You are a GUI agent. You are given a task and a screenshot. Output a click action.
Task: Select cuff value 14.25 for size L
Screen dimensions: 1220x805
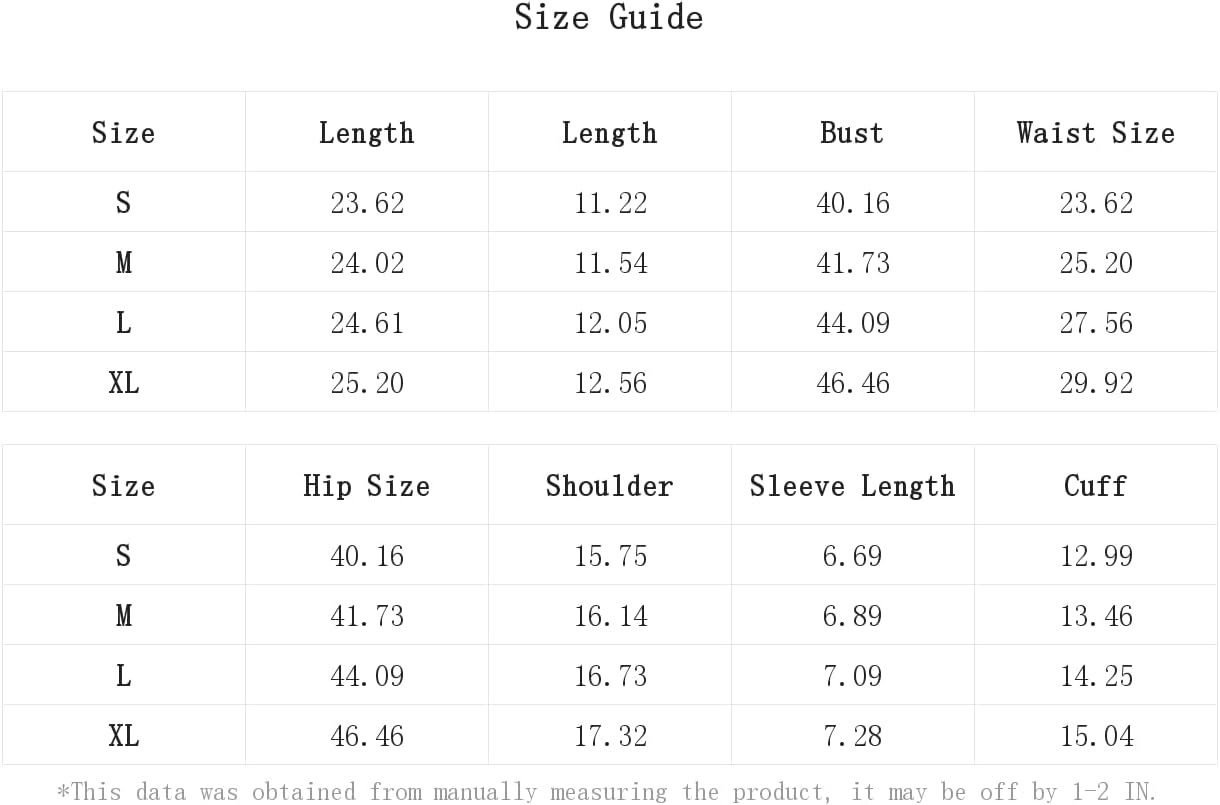tap(1096, 676)
